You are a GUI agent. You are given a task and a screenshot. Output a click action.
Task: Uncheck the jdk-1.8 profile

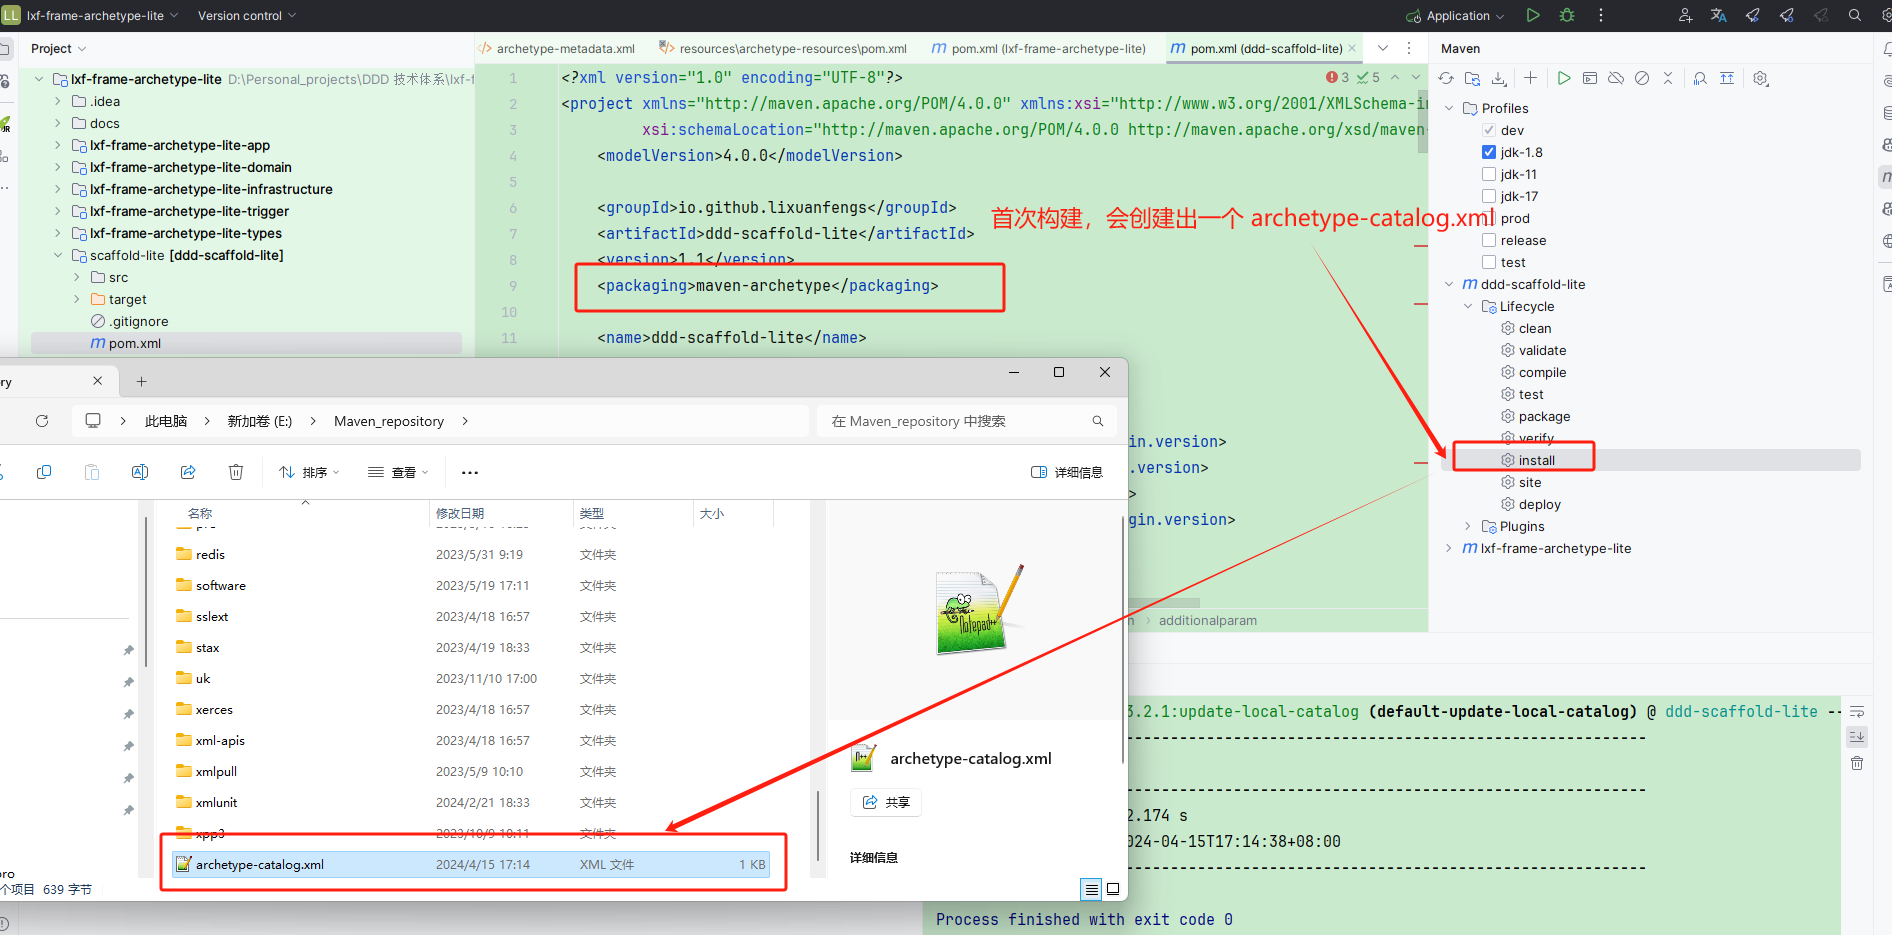(x=1489, y=152)
